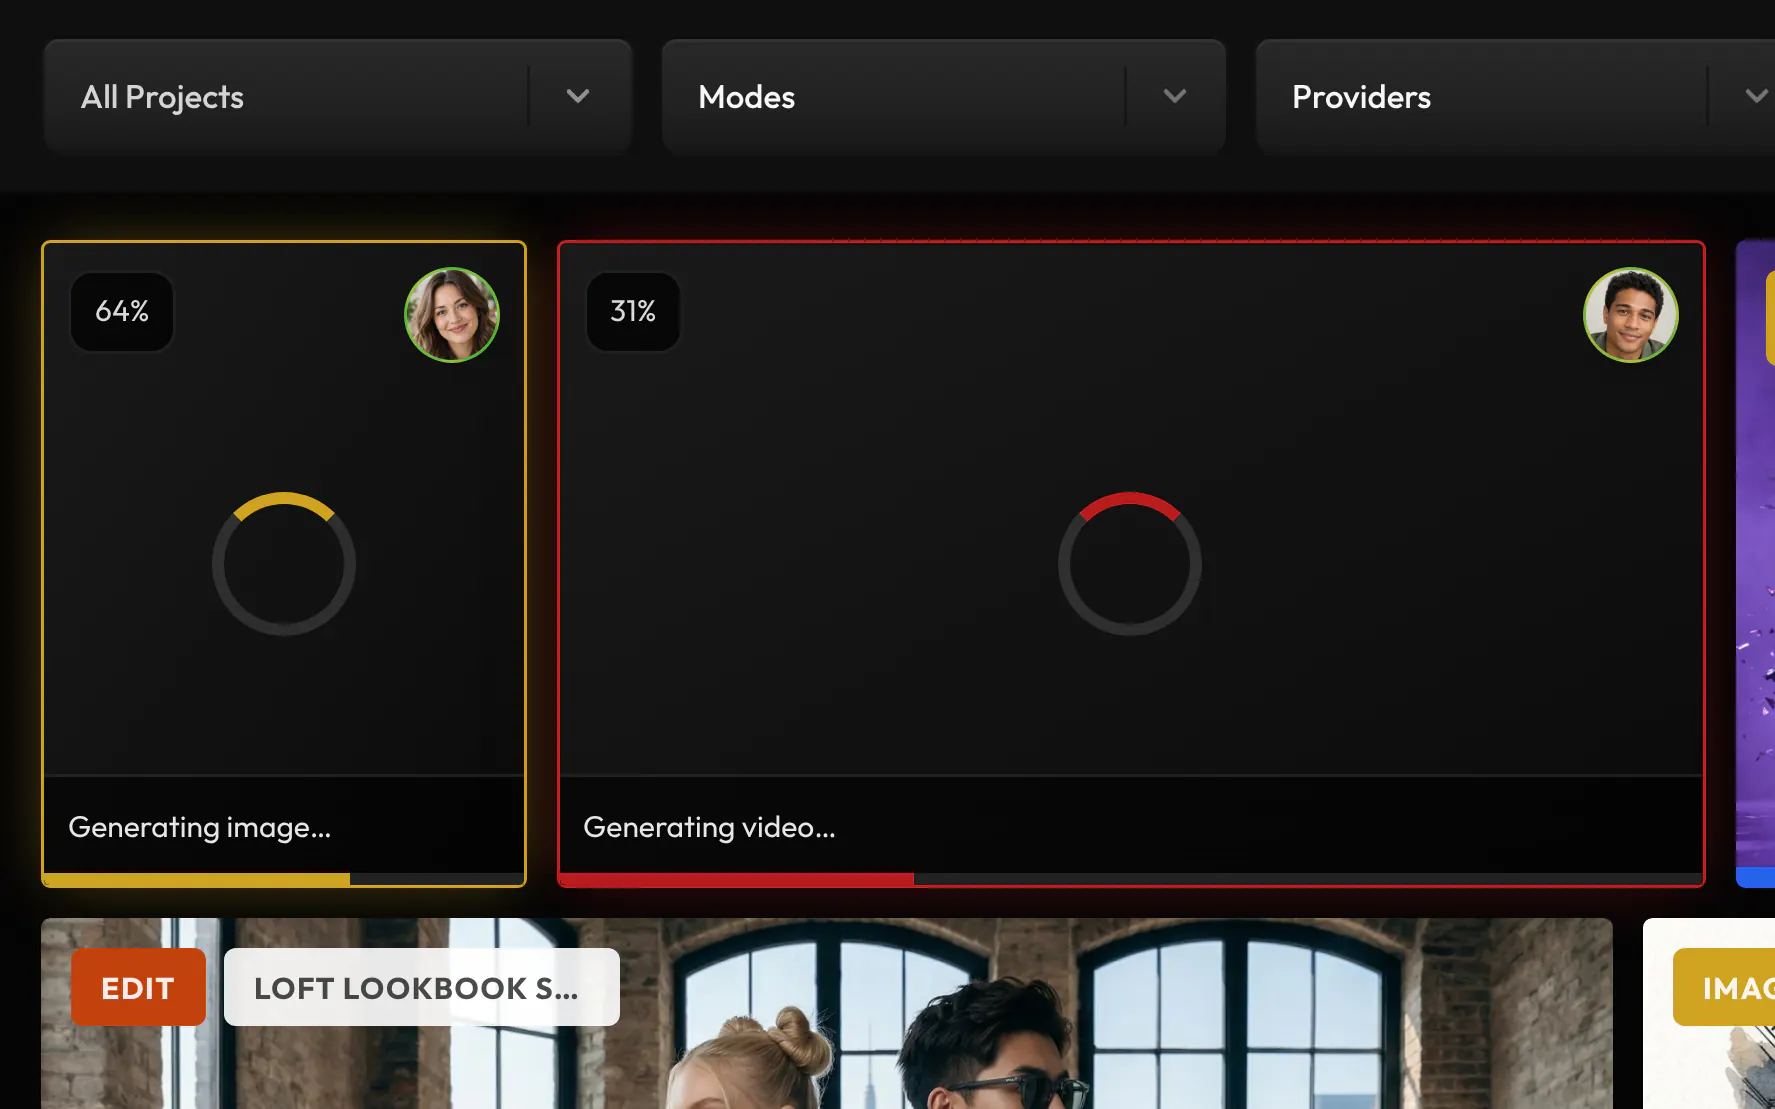Open the Providers dropdown
1775x1109 pixels.
click(x=1515, y=97)
